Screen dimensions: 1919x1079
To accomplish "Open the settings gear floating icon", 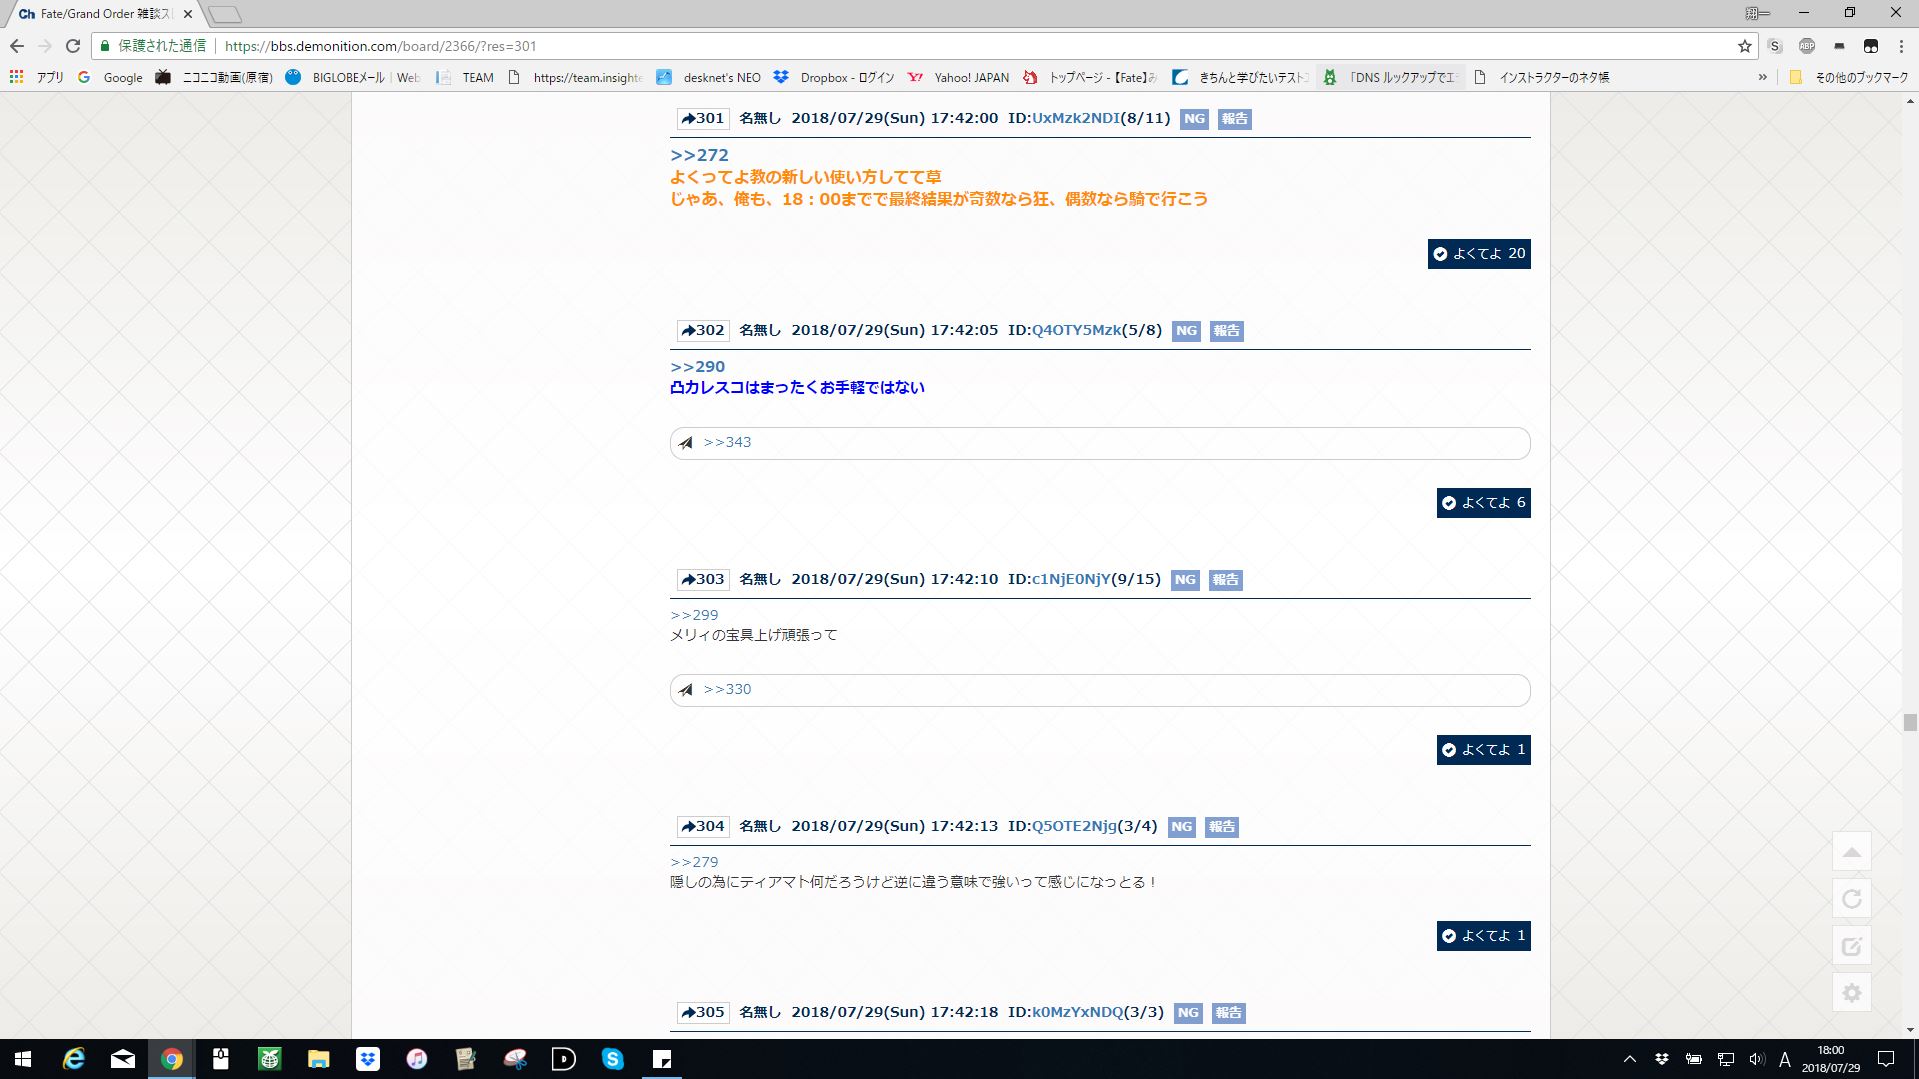I will pos(1851,993).
